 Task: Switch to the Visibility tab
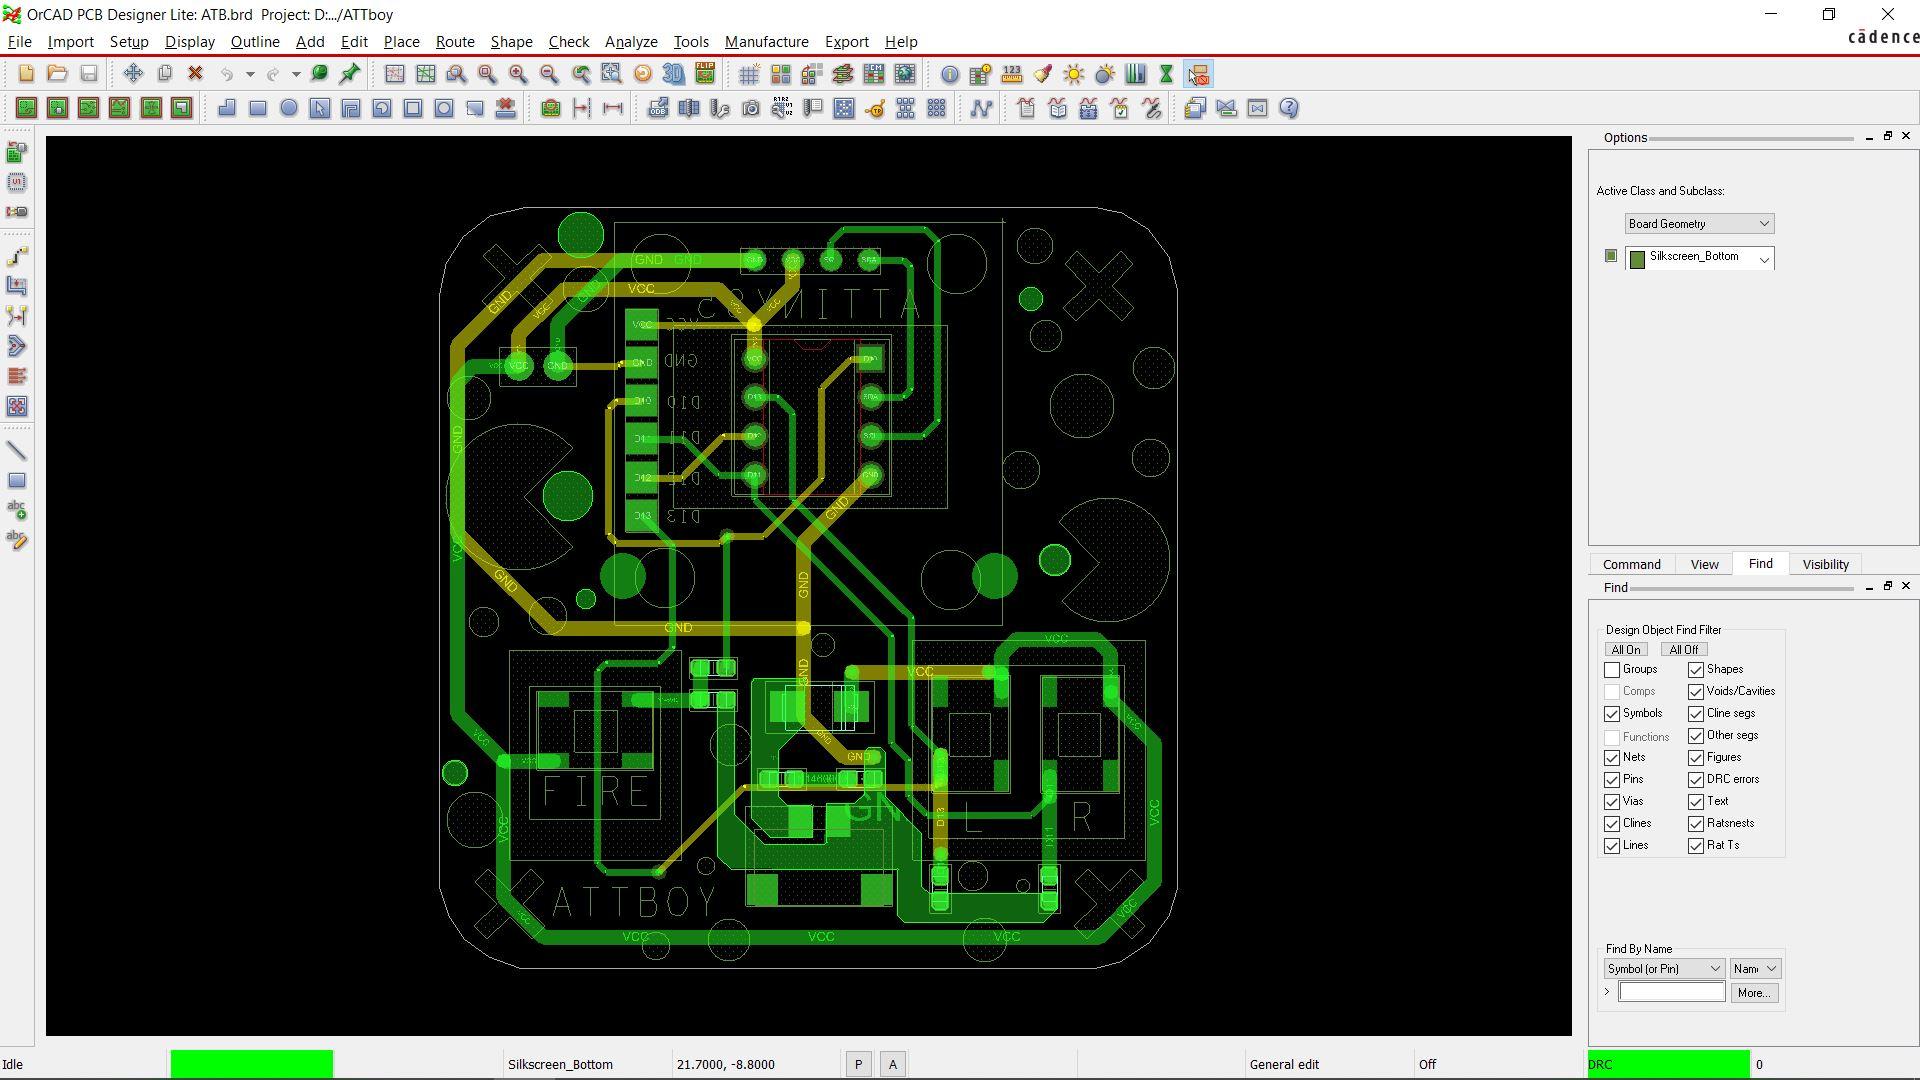(x=1825, y=565)
